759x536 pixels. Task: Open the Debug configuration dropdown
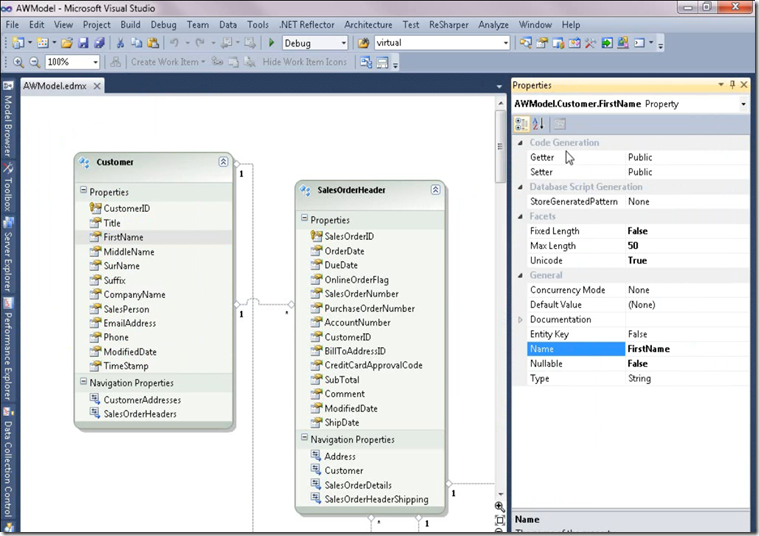344,43
